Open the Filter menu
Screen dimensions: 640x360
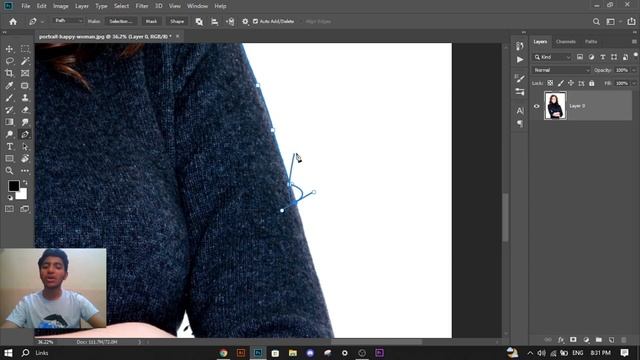(x=142, y=6)
